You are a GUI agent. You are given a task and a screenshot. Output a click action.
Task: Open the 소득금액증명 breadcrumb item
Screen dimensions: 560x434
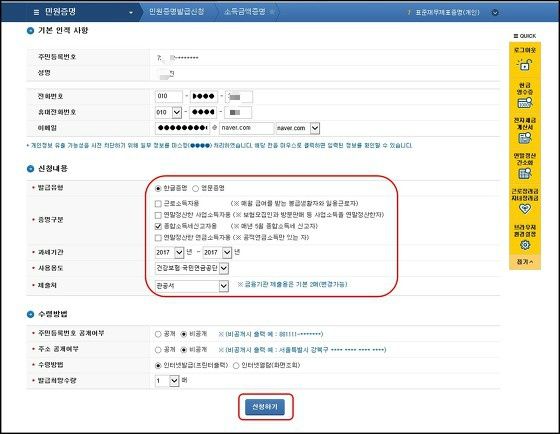point(245,12)
